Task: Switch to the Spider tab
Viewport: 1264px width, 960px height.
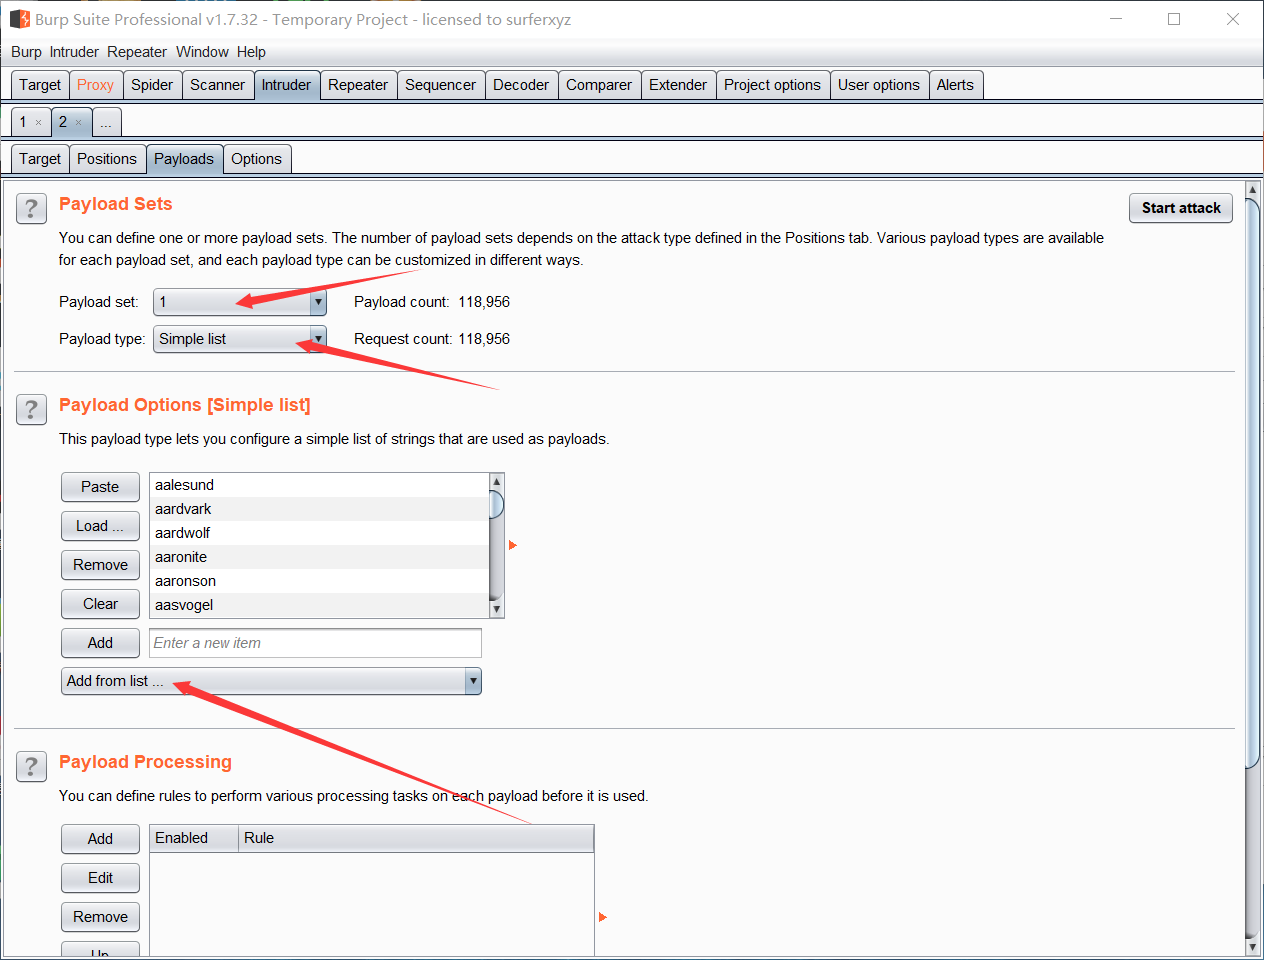Action: click(x=152, y=85)
